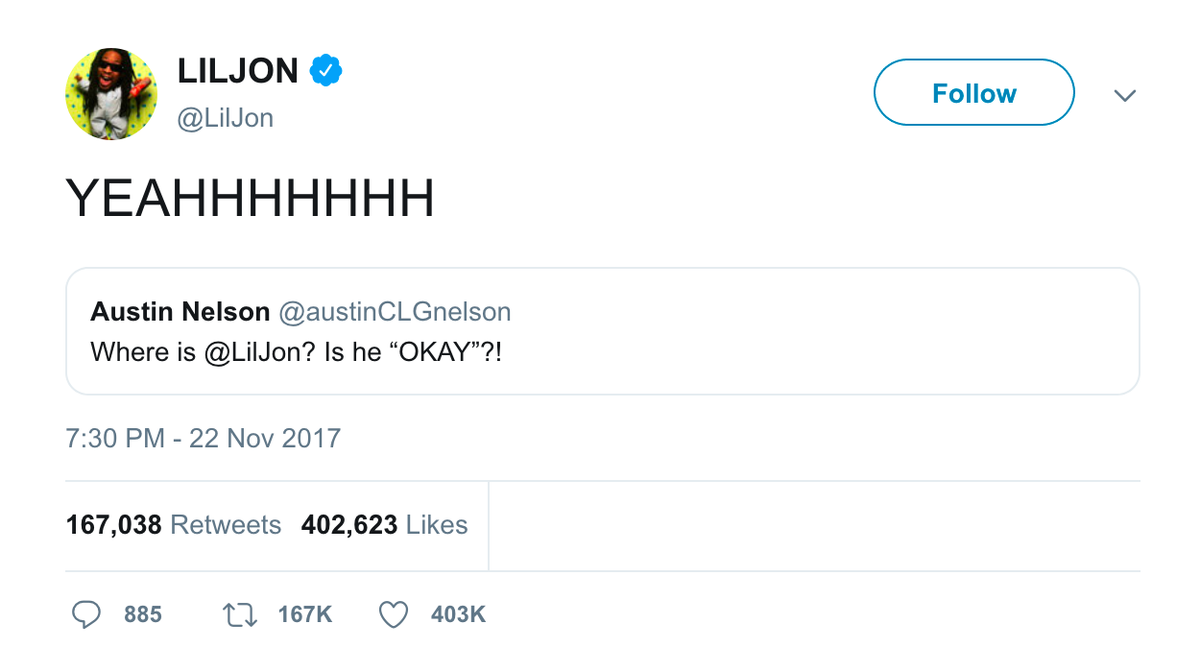Open the LILJON display name link

pyautogui.click(x=238, y=71)
